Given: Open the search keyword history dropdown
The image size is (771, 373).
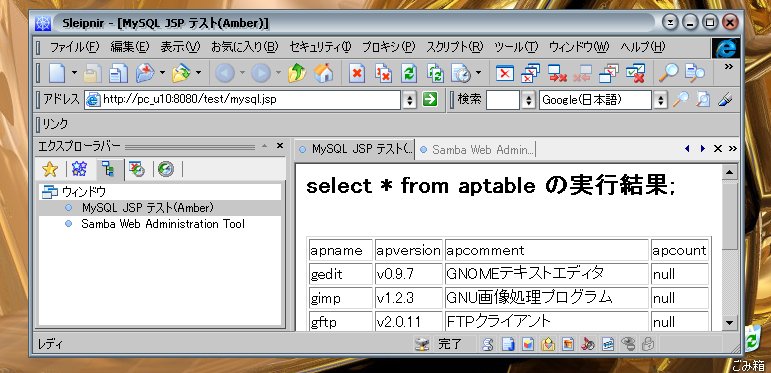Looking at the screenshot, I should coord(529,100).
